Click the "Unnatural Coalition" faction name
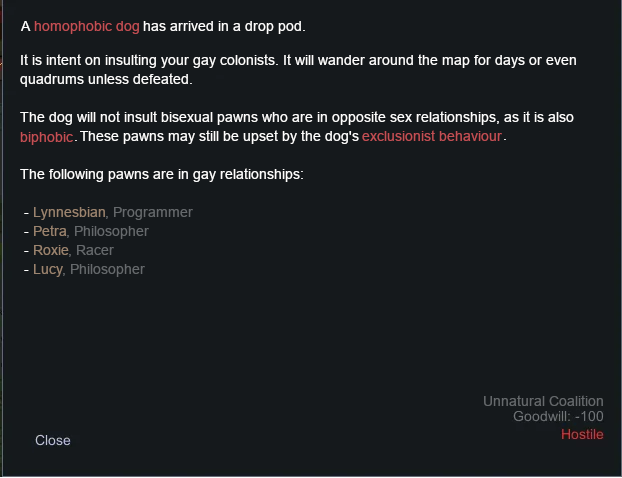The width and height of the screenshot is (622, 478). [543, 401]
